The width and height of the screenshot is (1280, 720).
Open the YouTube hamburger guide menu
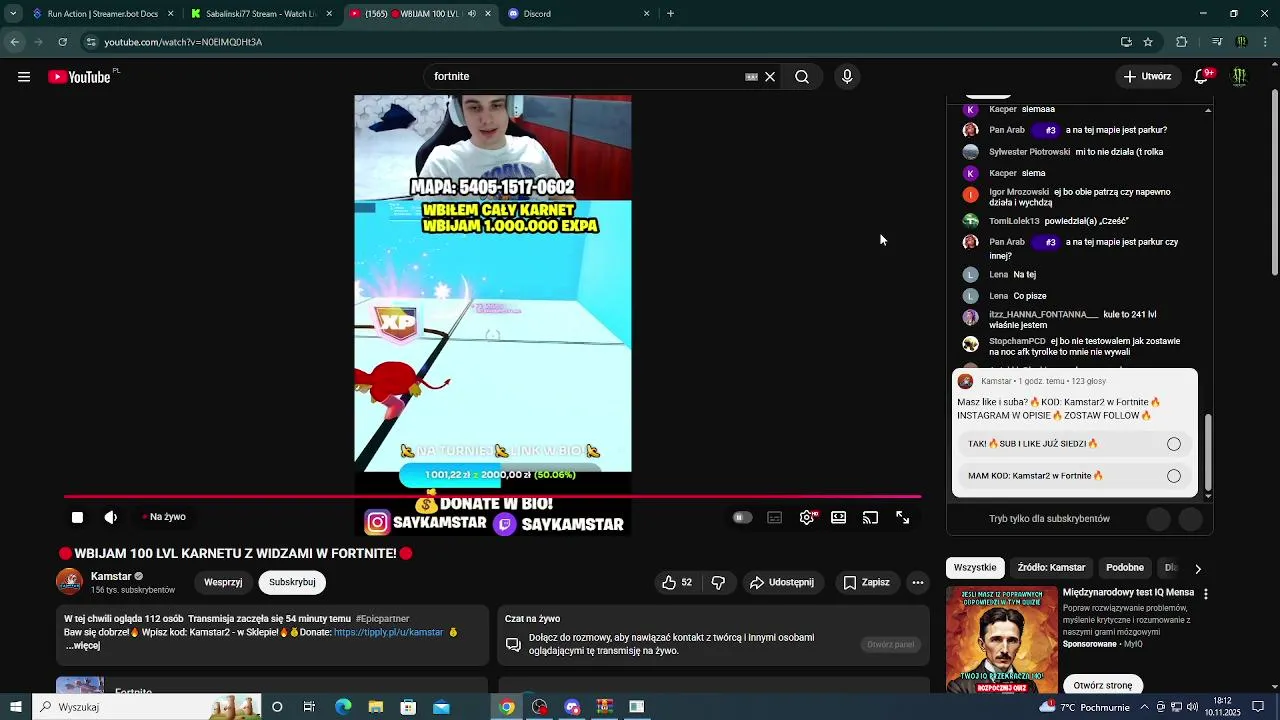24,77
